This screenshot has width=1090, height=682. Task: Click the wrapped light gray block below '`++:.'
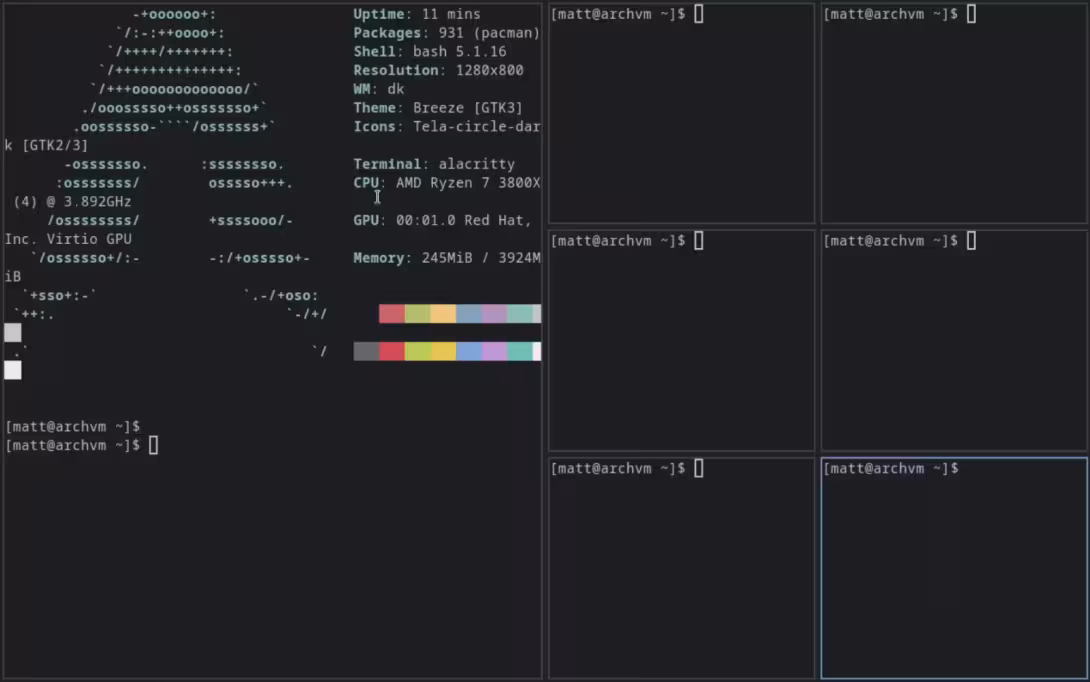[13, 333]
